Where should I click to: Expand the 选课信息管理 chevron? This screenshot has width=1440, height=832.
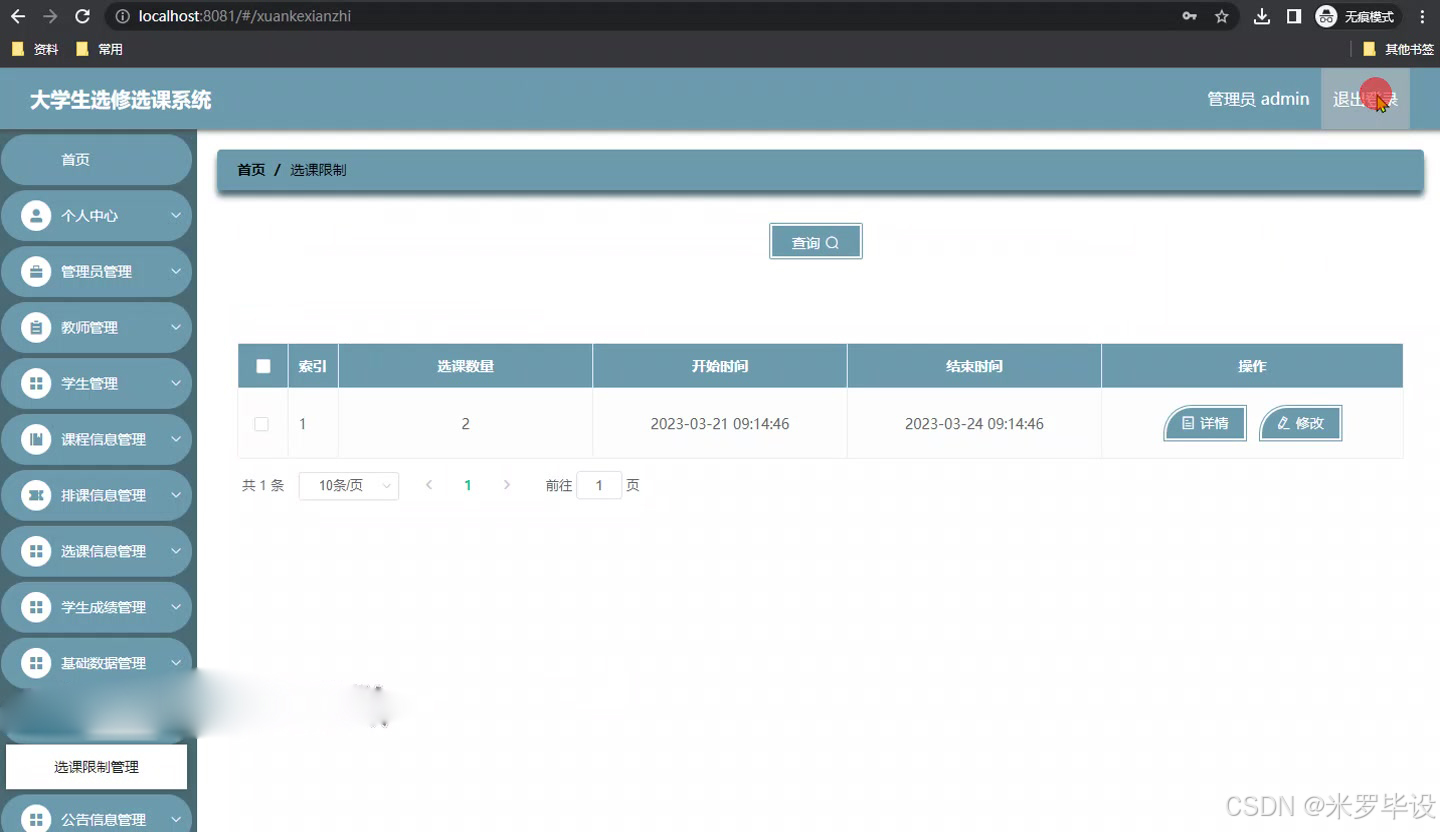click(176, 551)
